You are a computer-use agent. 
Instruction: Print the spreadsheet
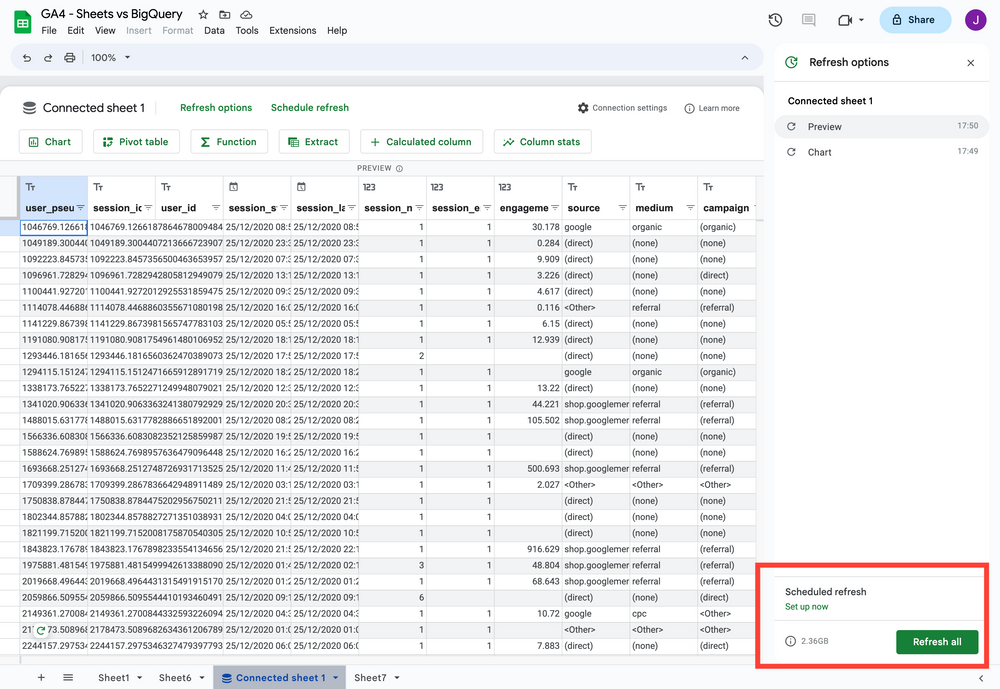[69, 57]
